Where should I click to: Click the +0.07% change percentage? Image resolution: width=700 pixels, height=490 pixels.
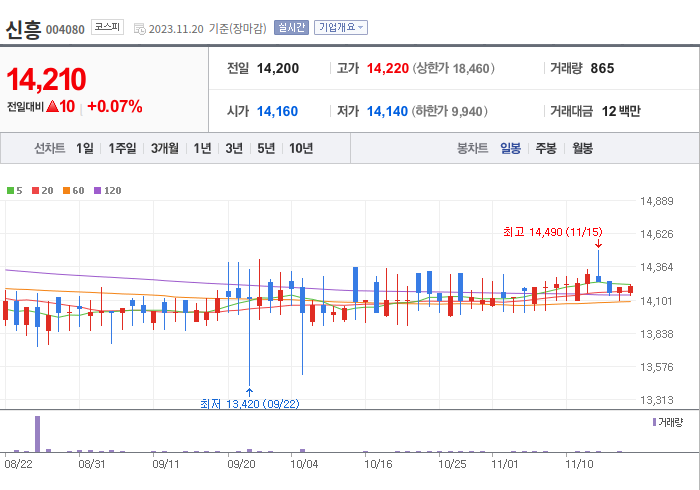115,106
